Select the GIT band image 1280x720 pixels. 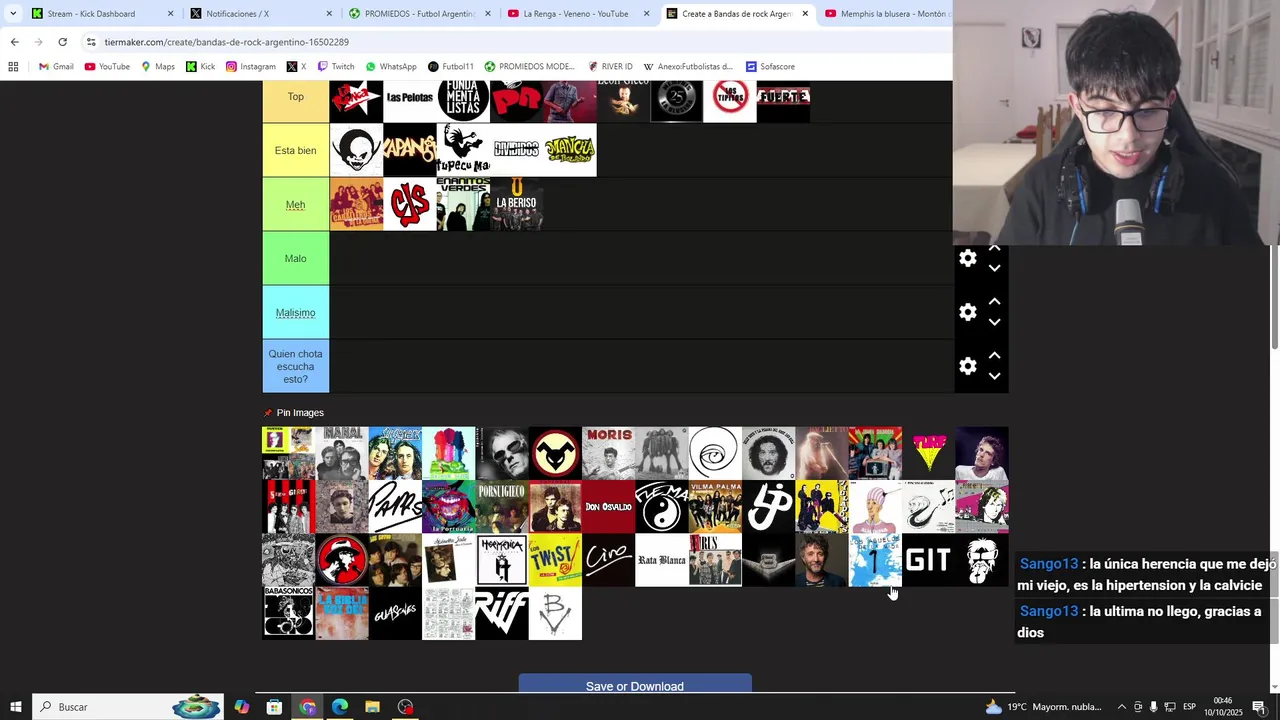[928, 560]
